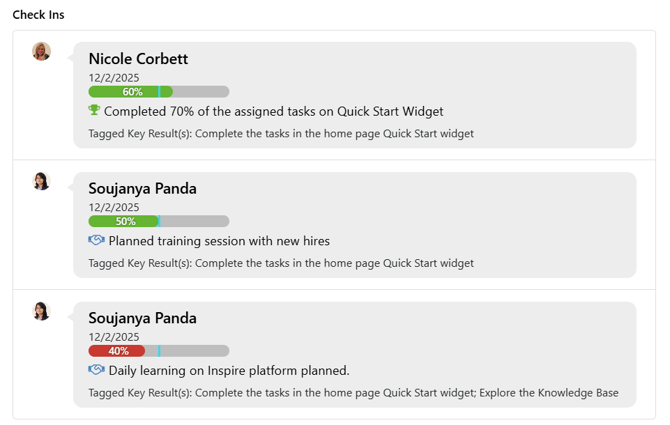Click Soujanya Panda's avatar on the 50% check-in
This screenshot has height=425, width=670.
[41, 181]
